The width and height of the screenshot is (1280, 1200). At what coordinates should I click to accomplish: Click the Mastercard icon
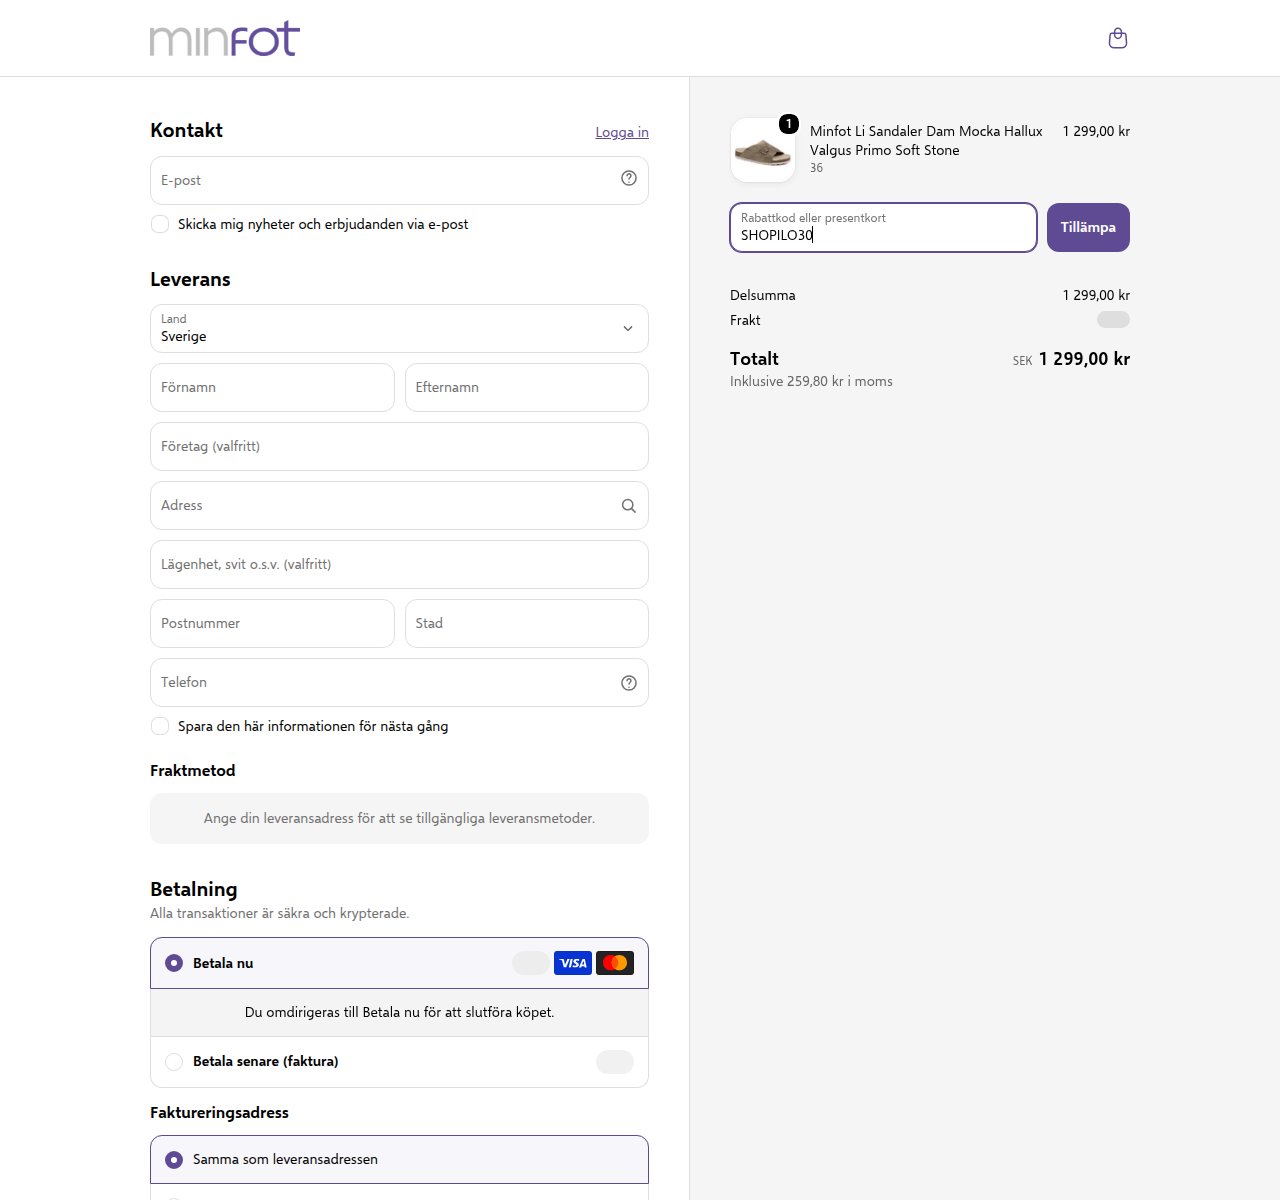[615, 963]
